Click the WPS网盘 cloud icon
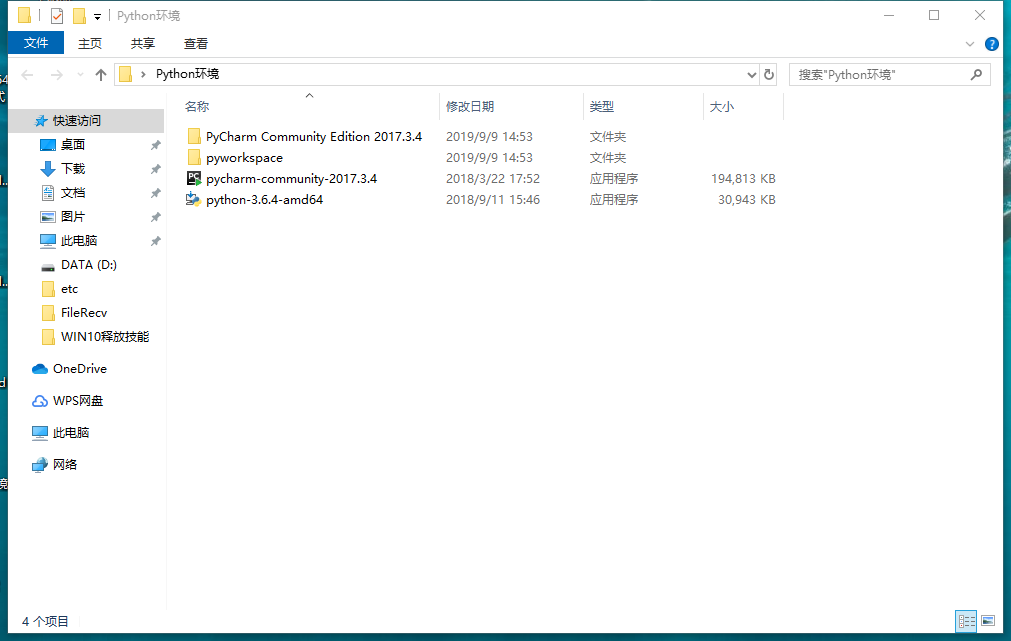1011x641 pixels. (40, 401)
